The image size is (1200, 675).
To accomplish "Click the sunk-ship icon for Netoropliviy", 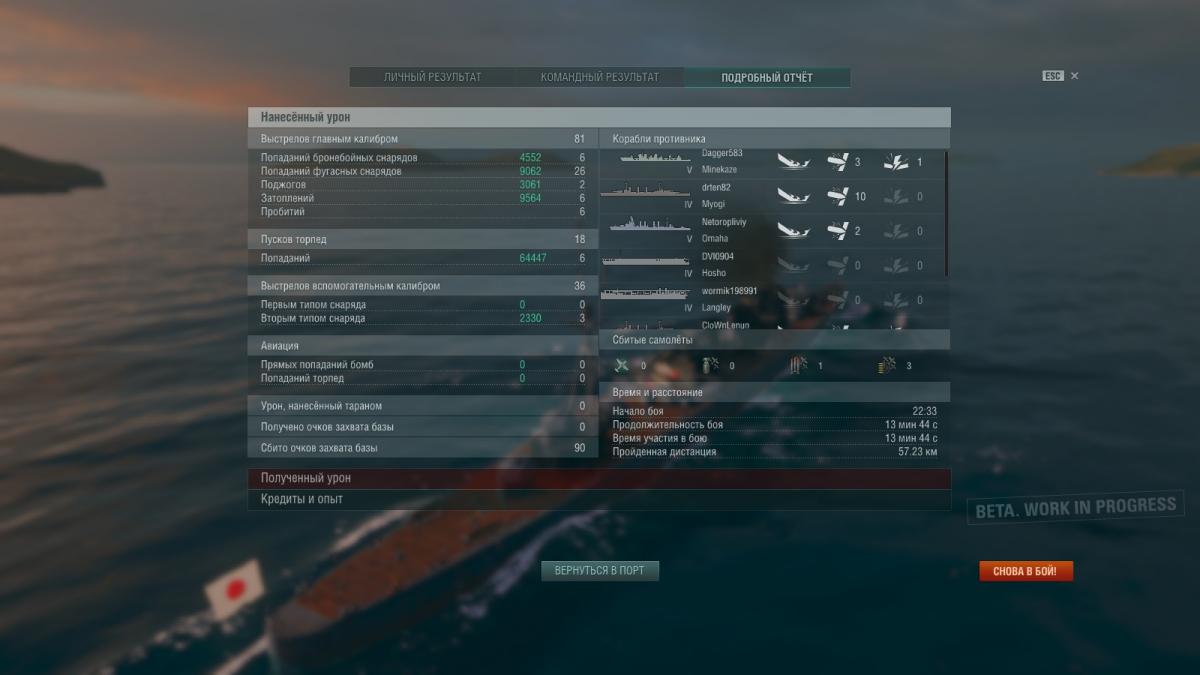I will click(793, 231).
